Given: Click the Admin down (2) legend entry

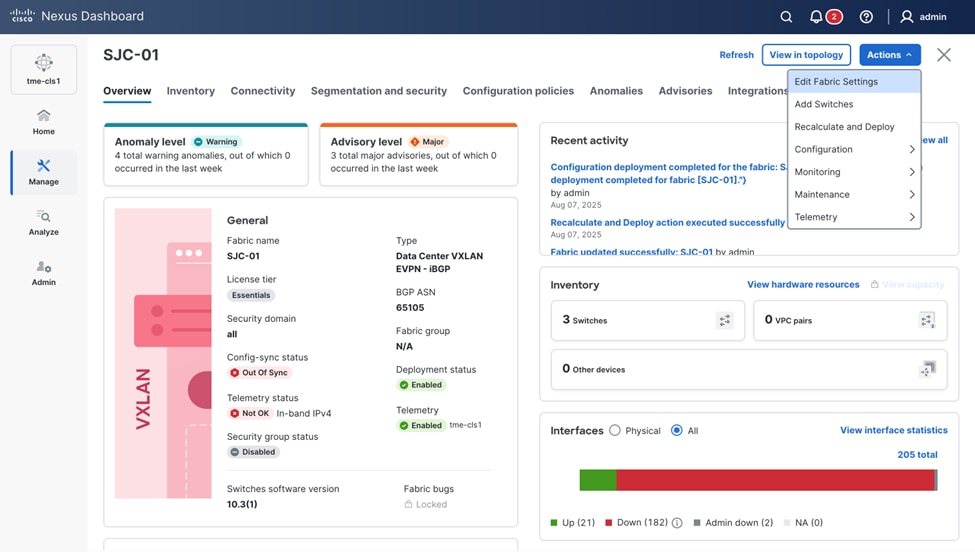Looking at the screenshot, I should (x=733, y=523).
